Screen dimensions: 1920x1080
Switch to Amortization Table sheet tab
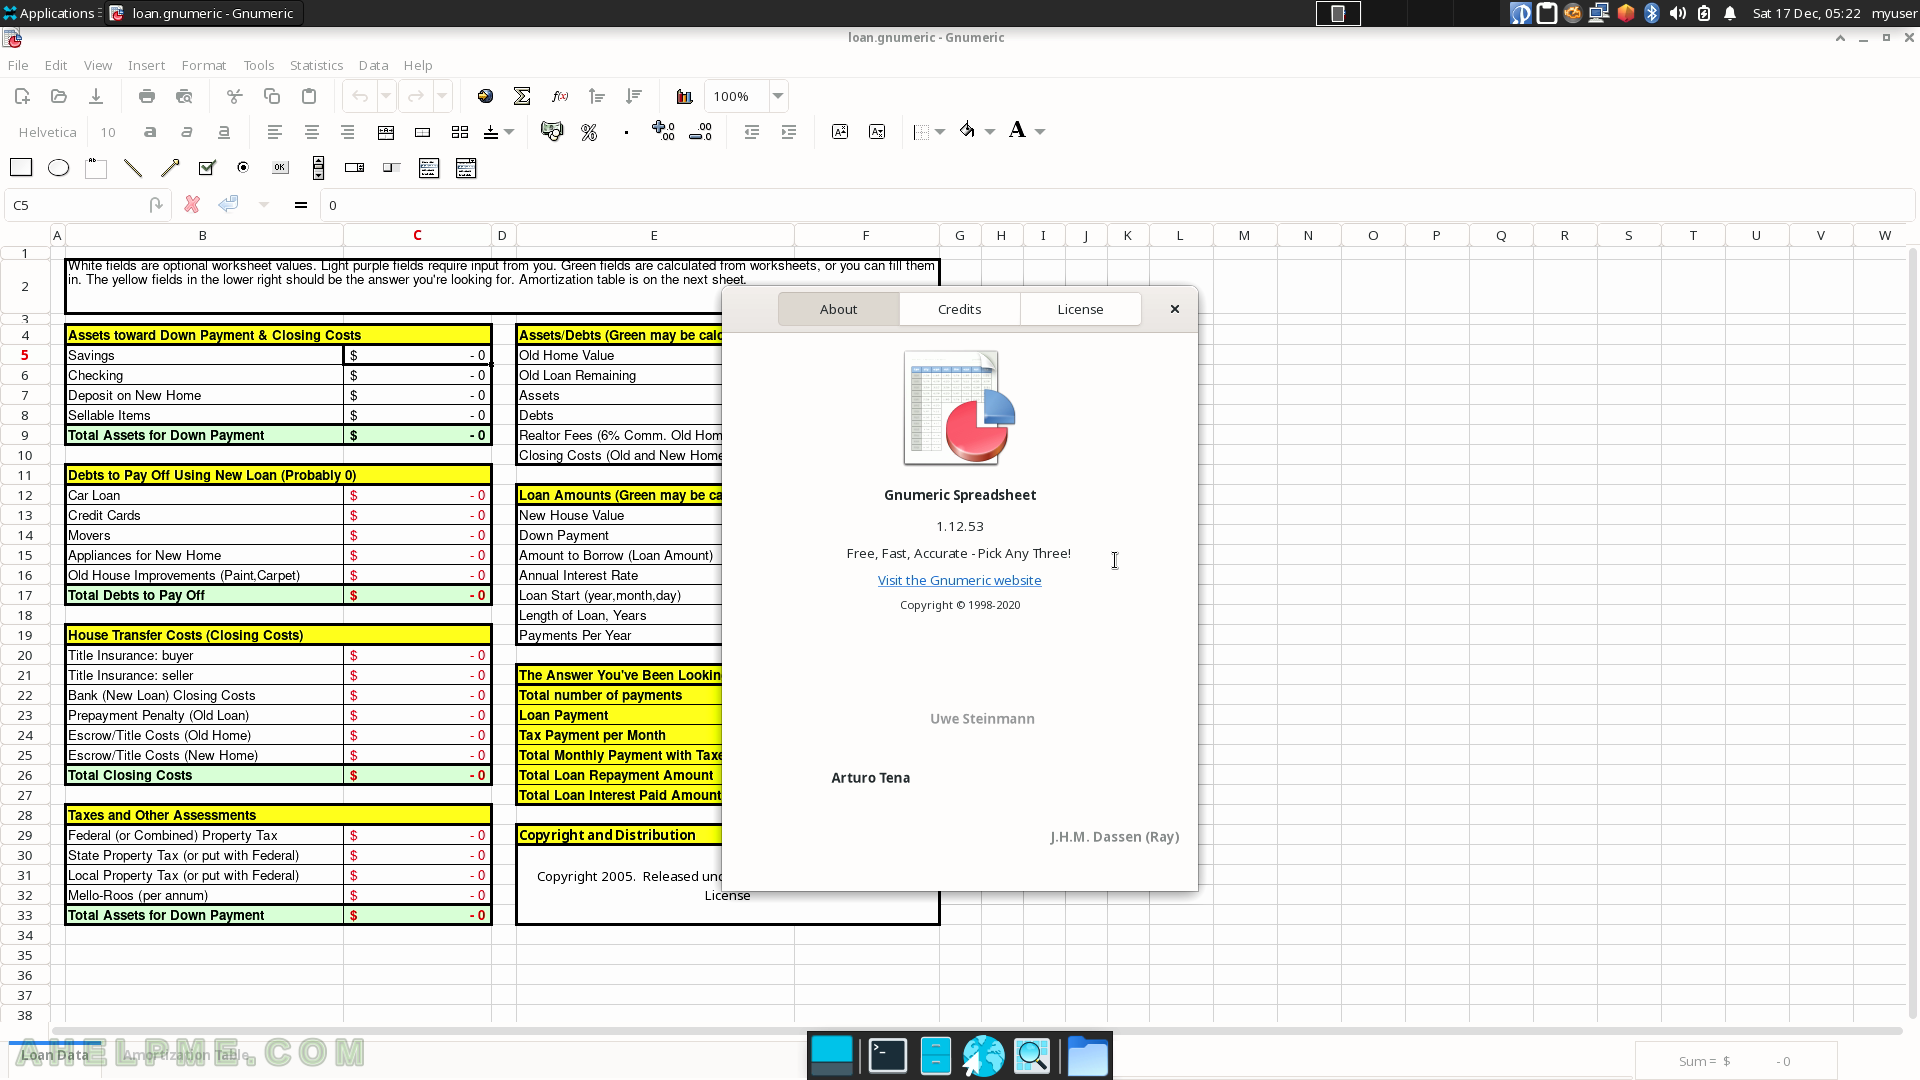point(186,1054)
